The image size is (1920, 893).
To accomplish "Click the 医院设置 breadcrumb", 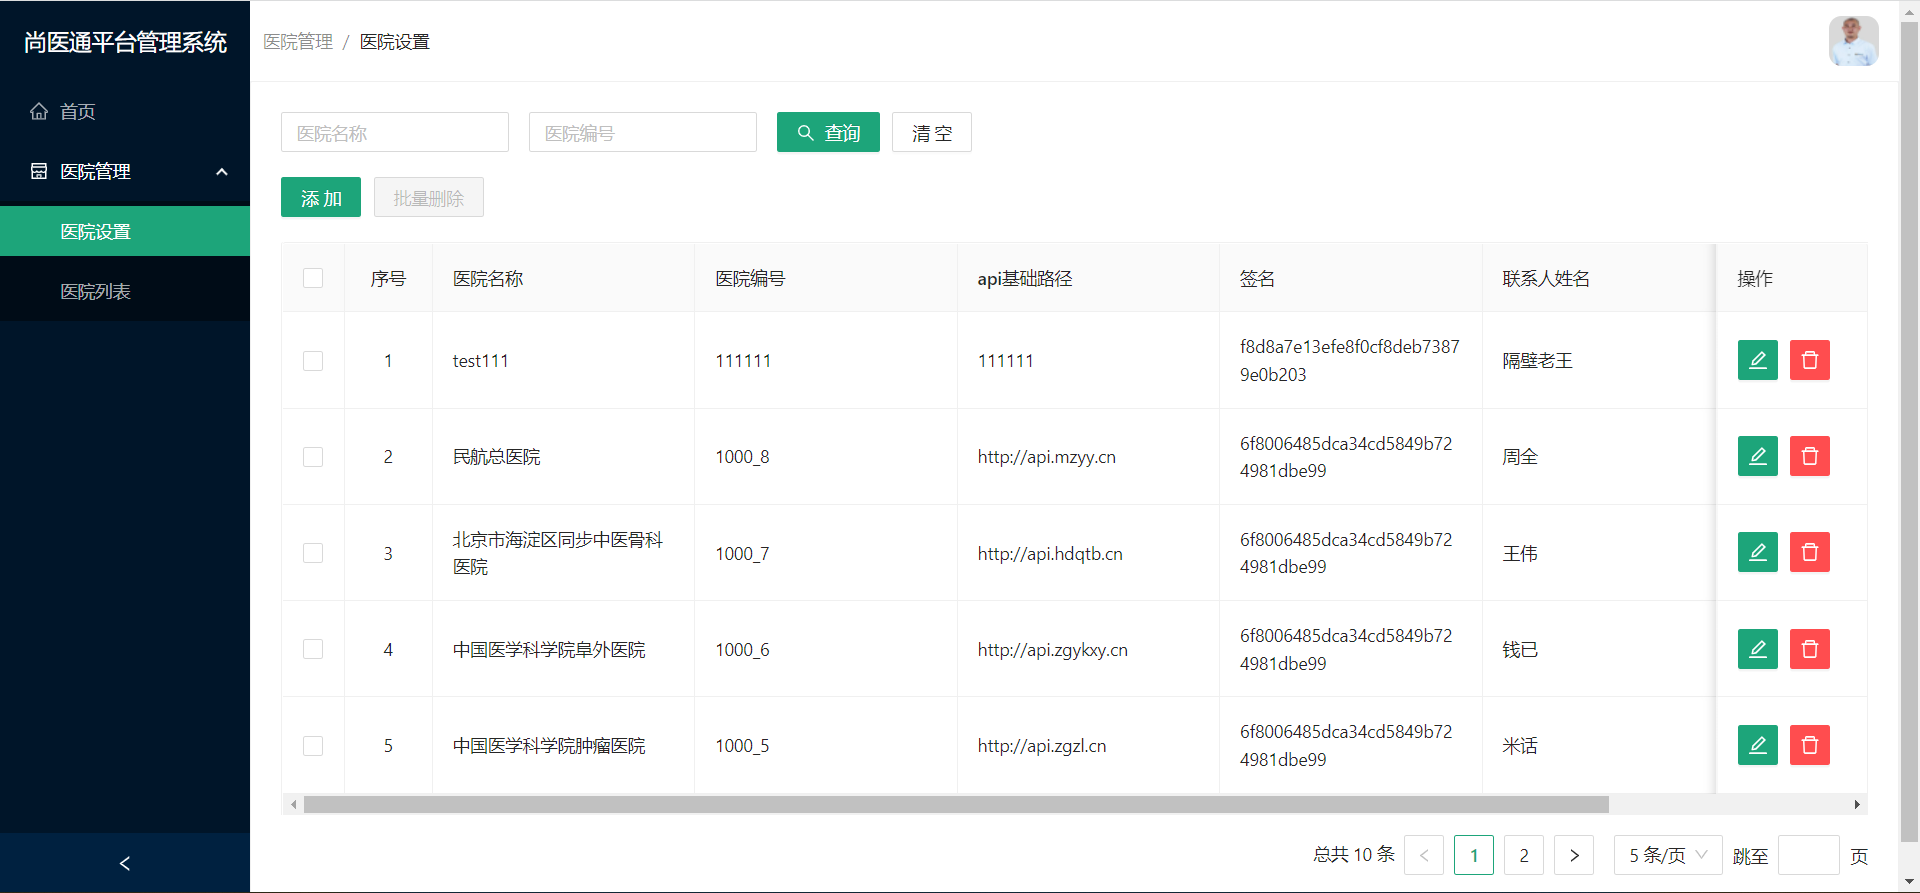I will tap(395, 42).
